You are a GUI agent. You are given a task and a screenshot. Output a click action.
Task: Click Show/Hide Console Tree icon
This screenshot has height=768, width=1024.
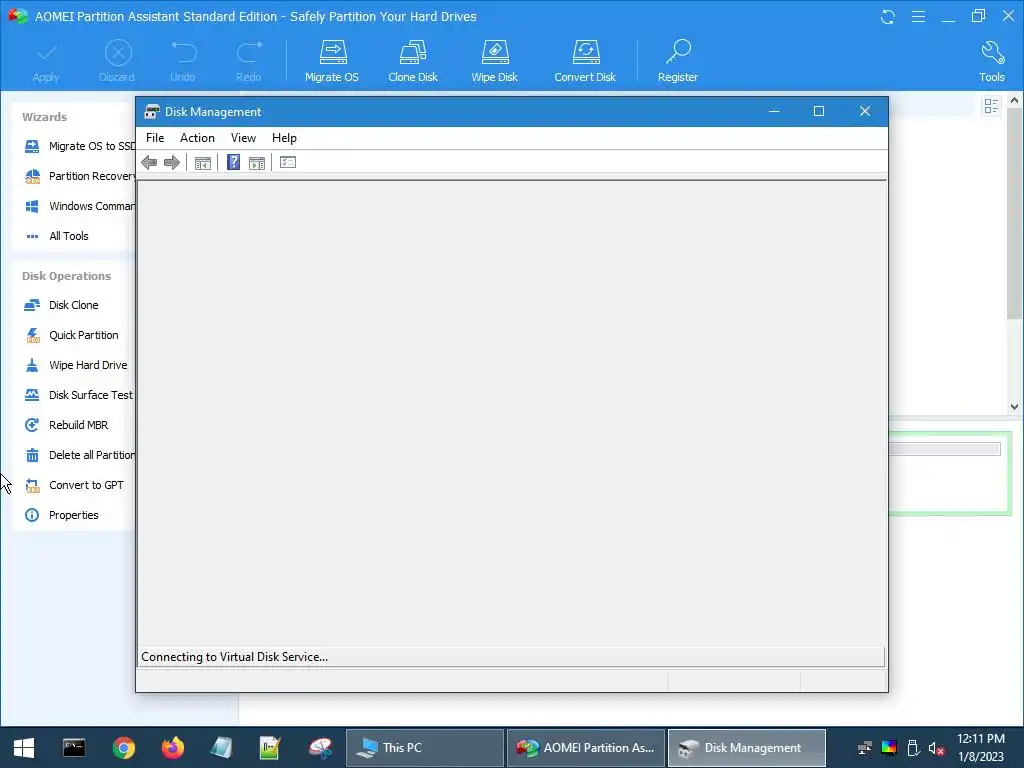[202, 163]
